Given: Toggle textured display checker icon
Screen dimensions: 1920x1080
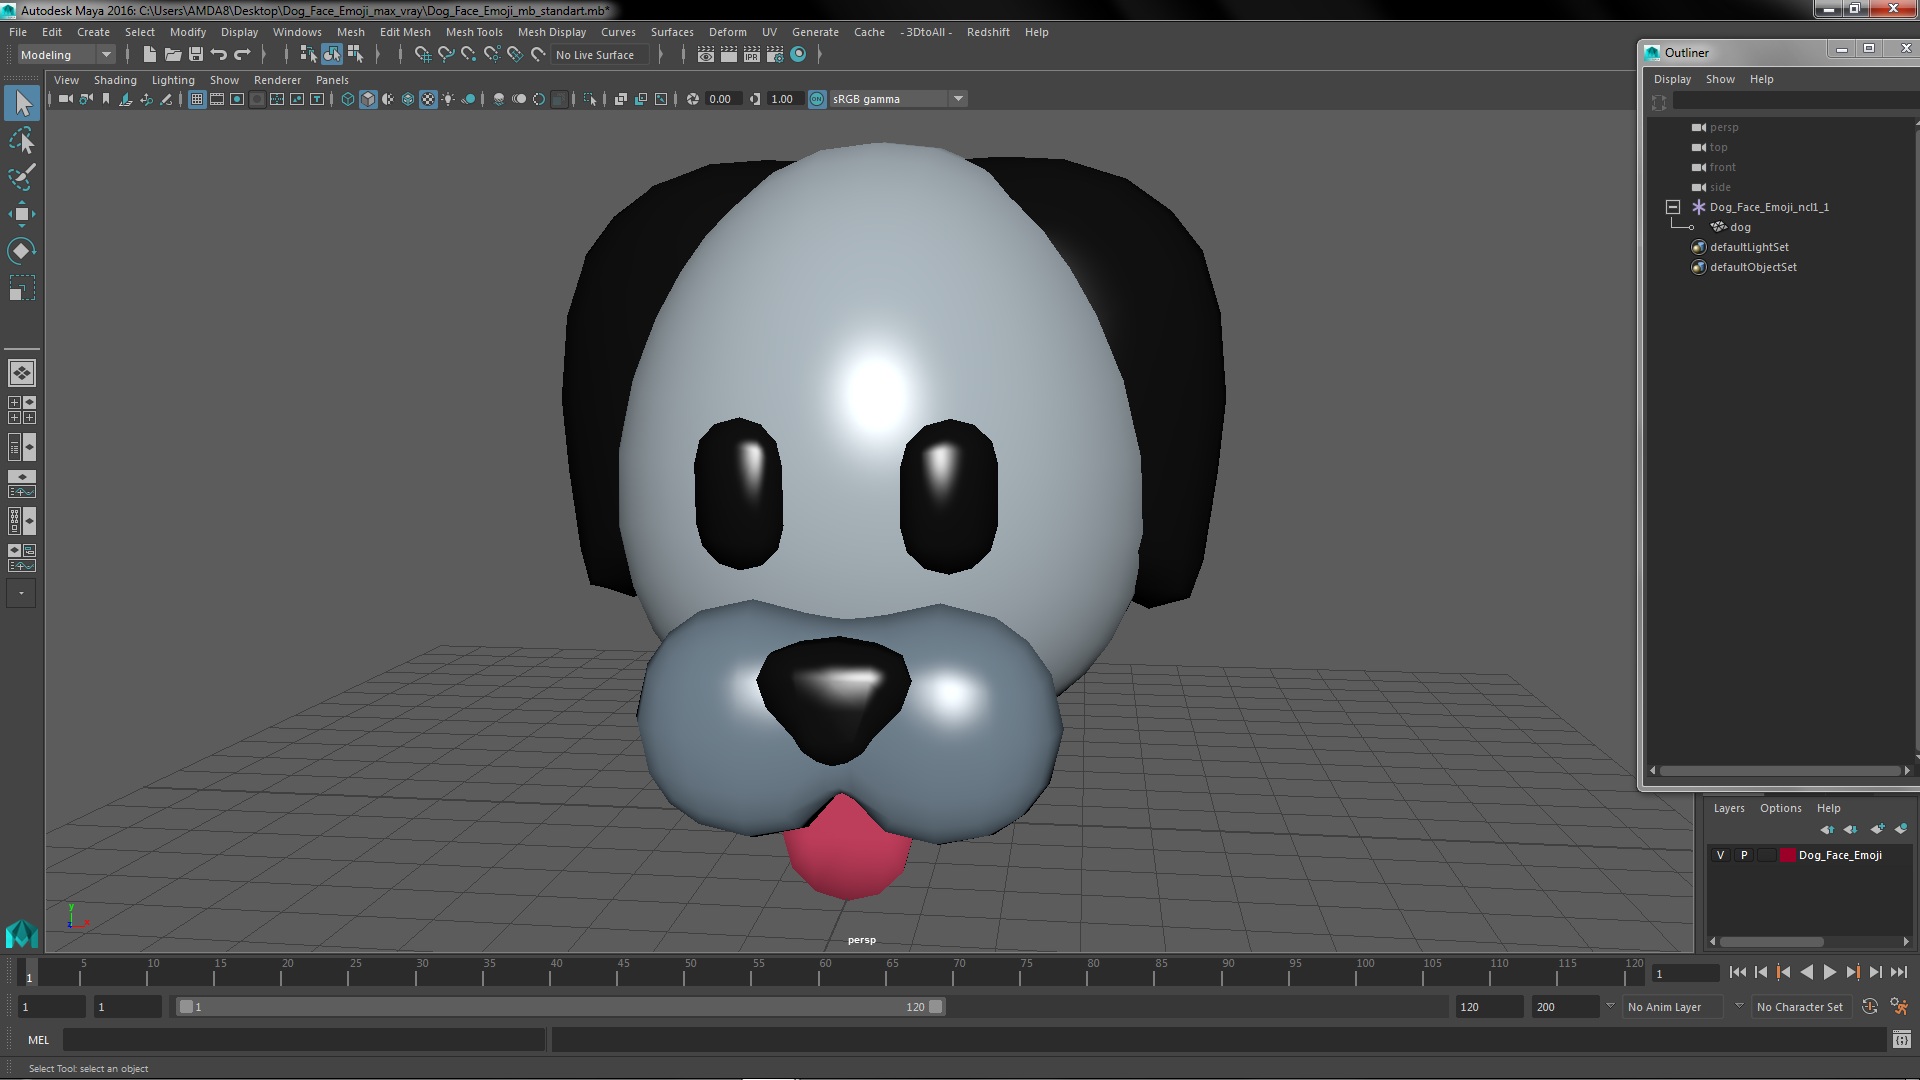Looking at the screenshot, I should click(x=428, y=99).
